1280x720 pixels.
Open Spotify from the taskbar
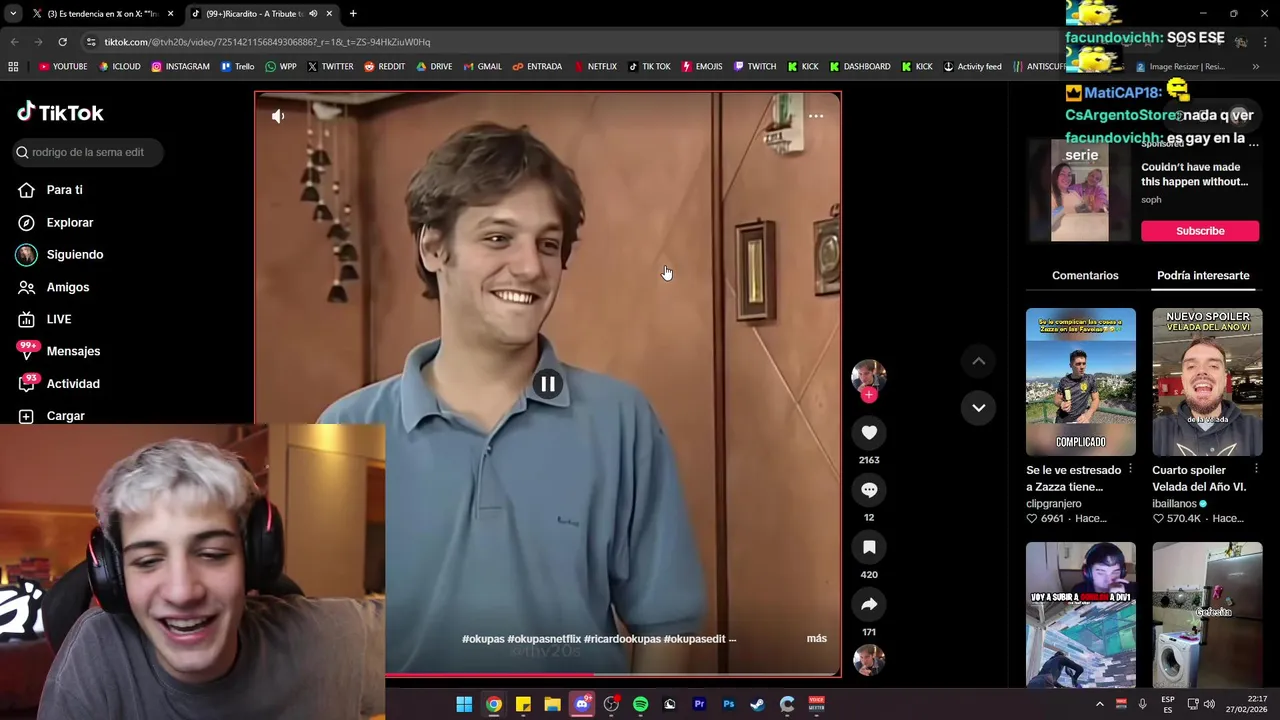click(640, 704)
